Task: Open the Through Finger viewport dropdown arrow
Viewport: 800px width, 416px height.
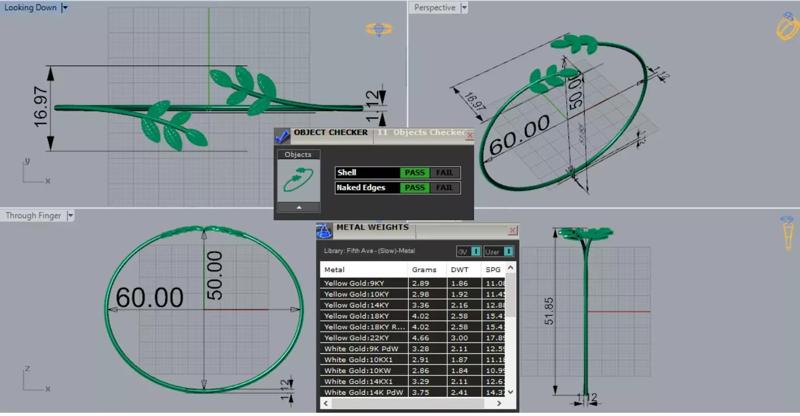Action: 70,215
